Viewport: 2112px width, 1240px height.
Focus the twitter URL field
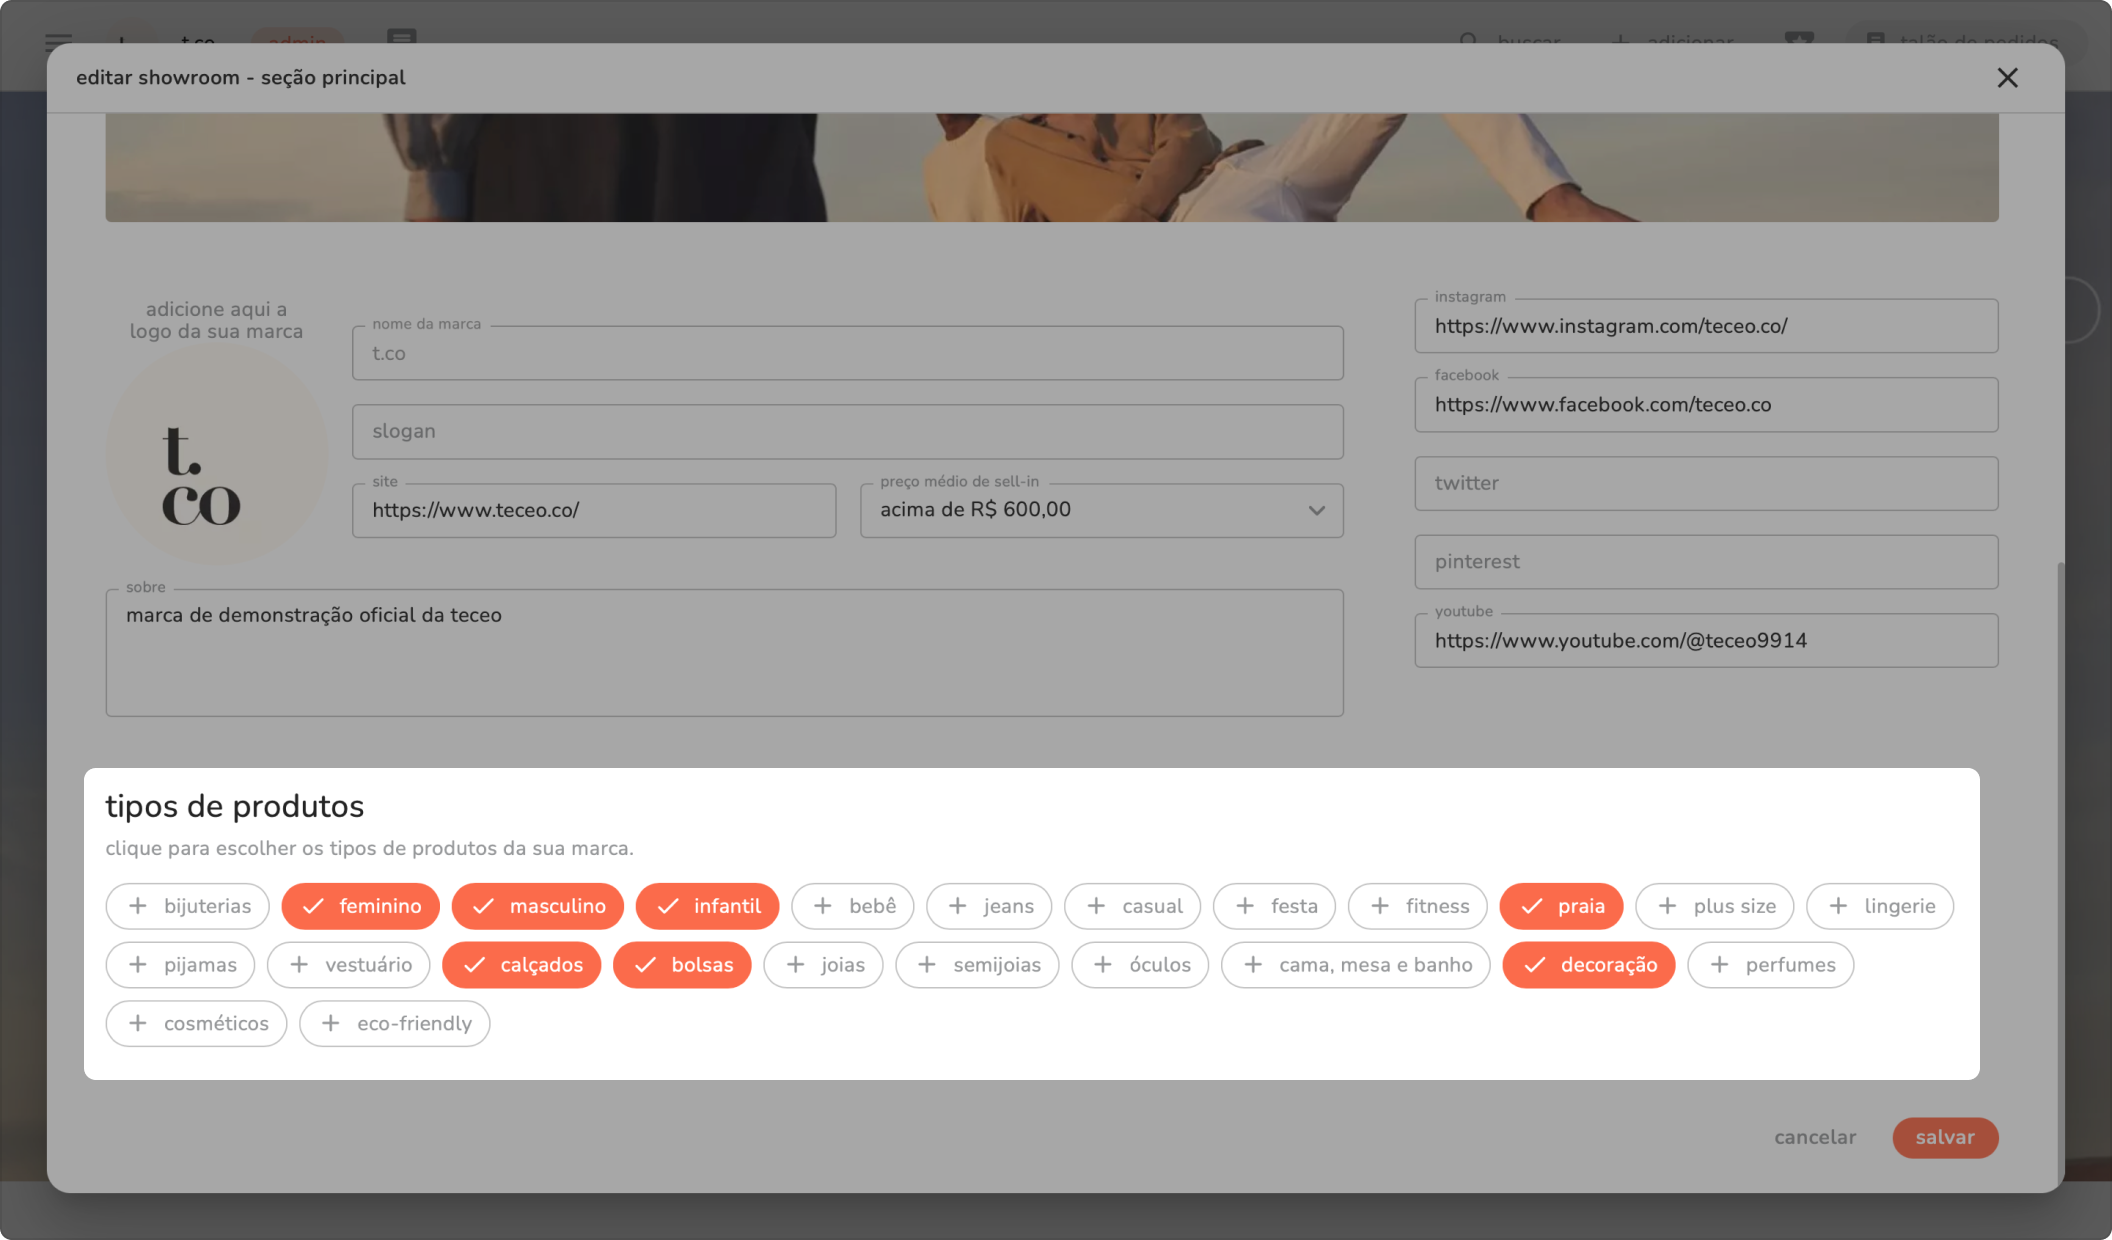pos(1705,483)
